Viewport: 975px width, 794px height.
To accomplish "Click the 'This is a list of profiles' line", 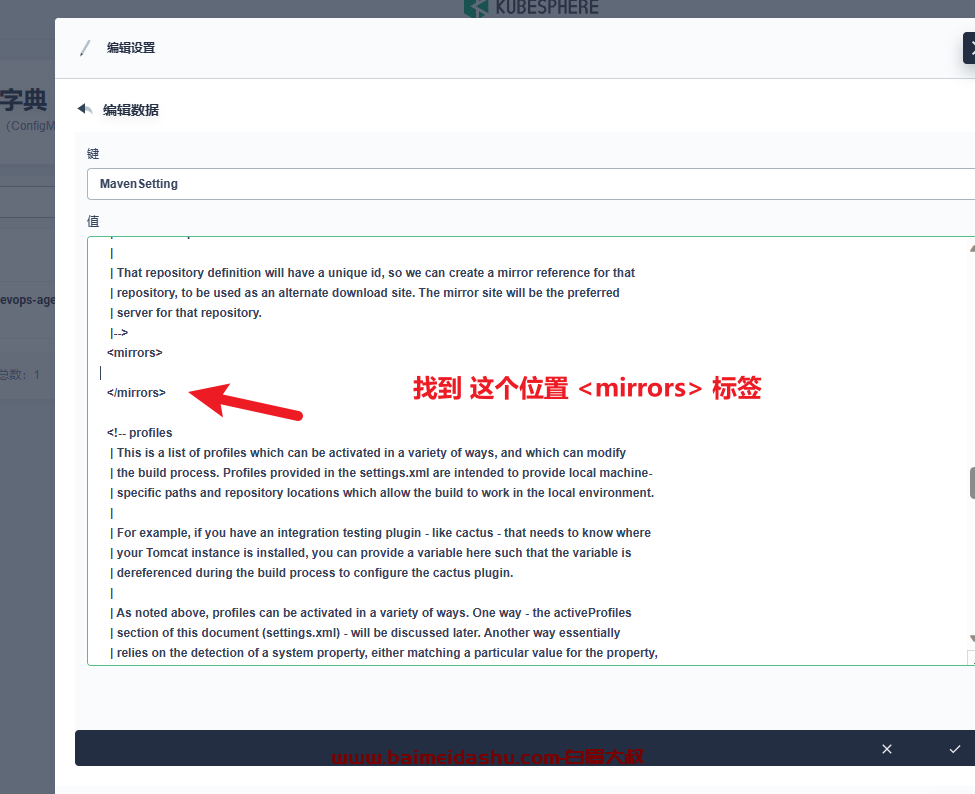I will [367, 453].
